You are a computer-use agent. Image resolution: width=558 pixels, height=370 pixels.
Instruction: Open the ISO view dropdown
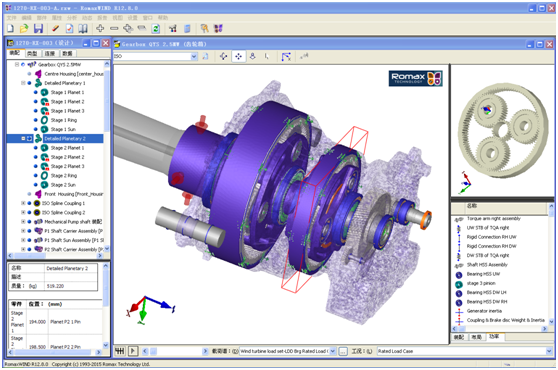[x=194, y=56]
